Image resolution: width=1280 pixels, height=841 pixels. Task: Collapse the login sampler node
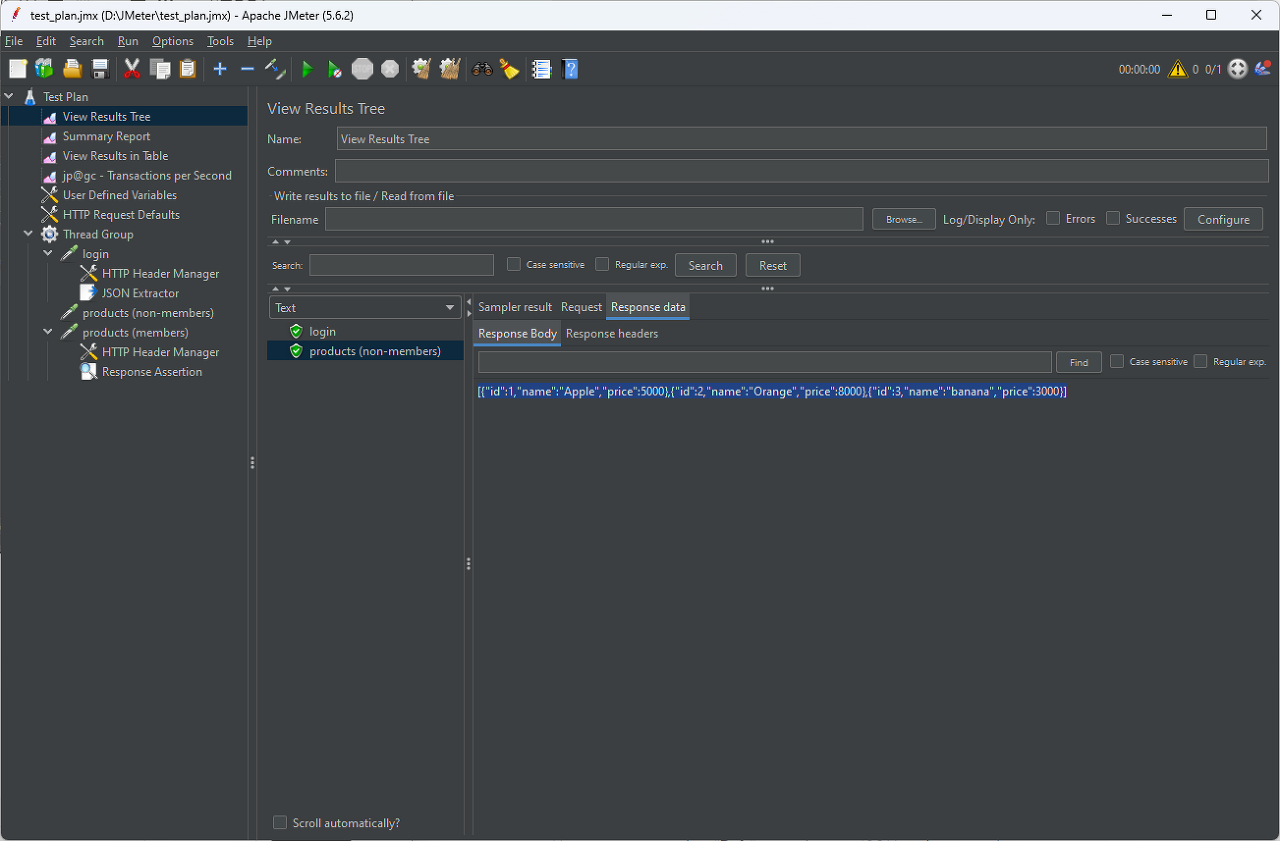pos(48,253)
